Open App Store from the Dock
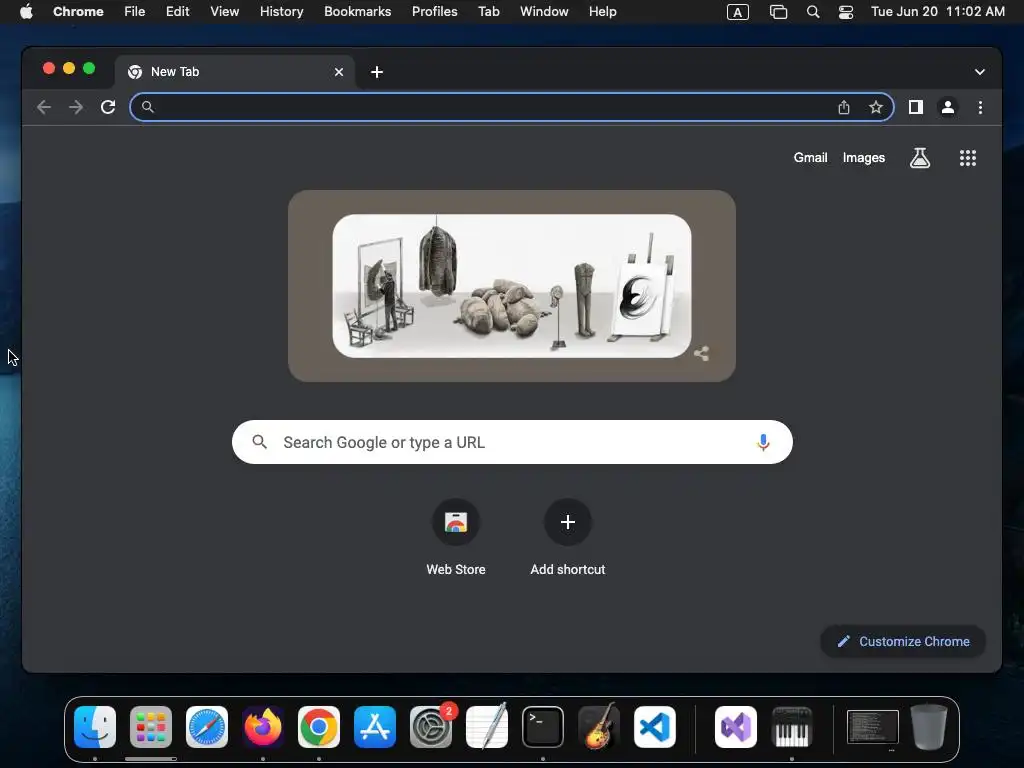The height and width of the screenshot is (768, 1024). tap(375, 727)
